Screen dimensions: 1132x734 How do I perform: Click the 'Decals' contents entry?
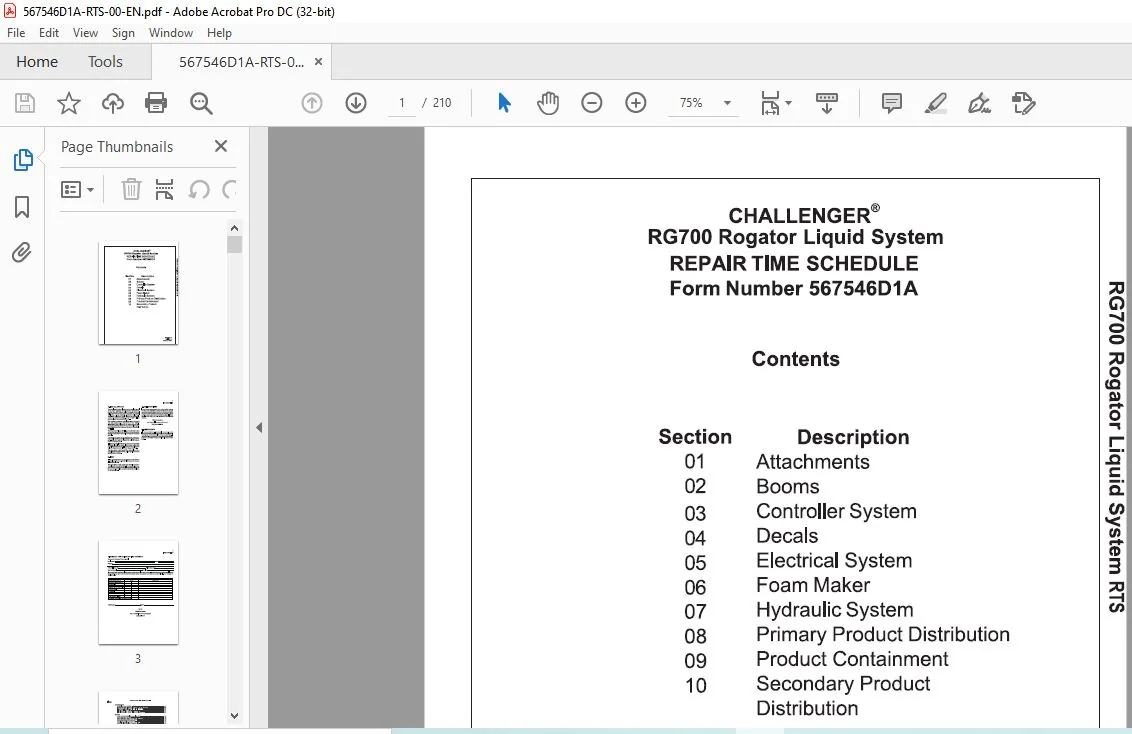click(787, 536)
